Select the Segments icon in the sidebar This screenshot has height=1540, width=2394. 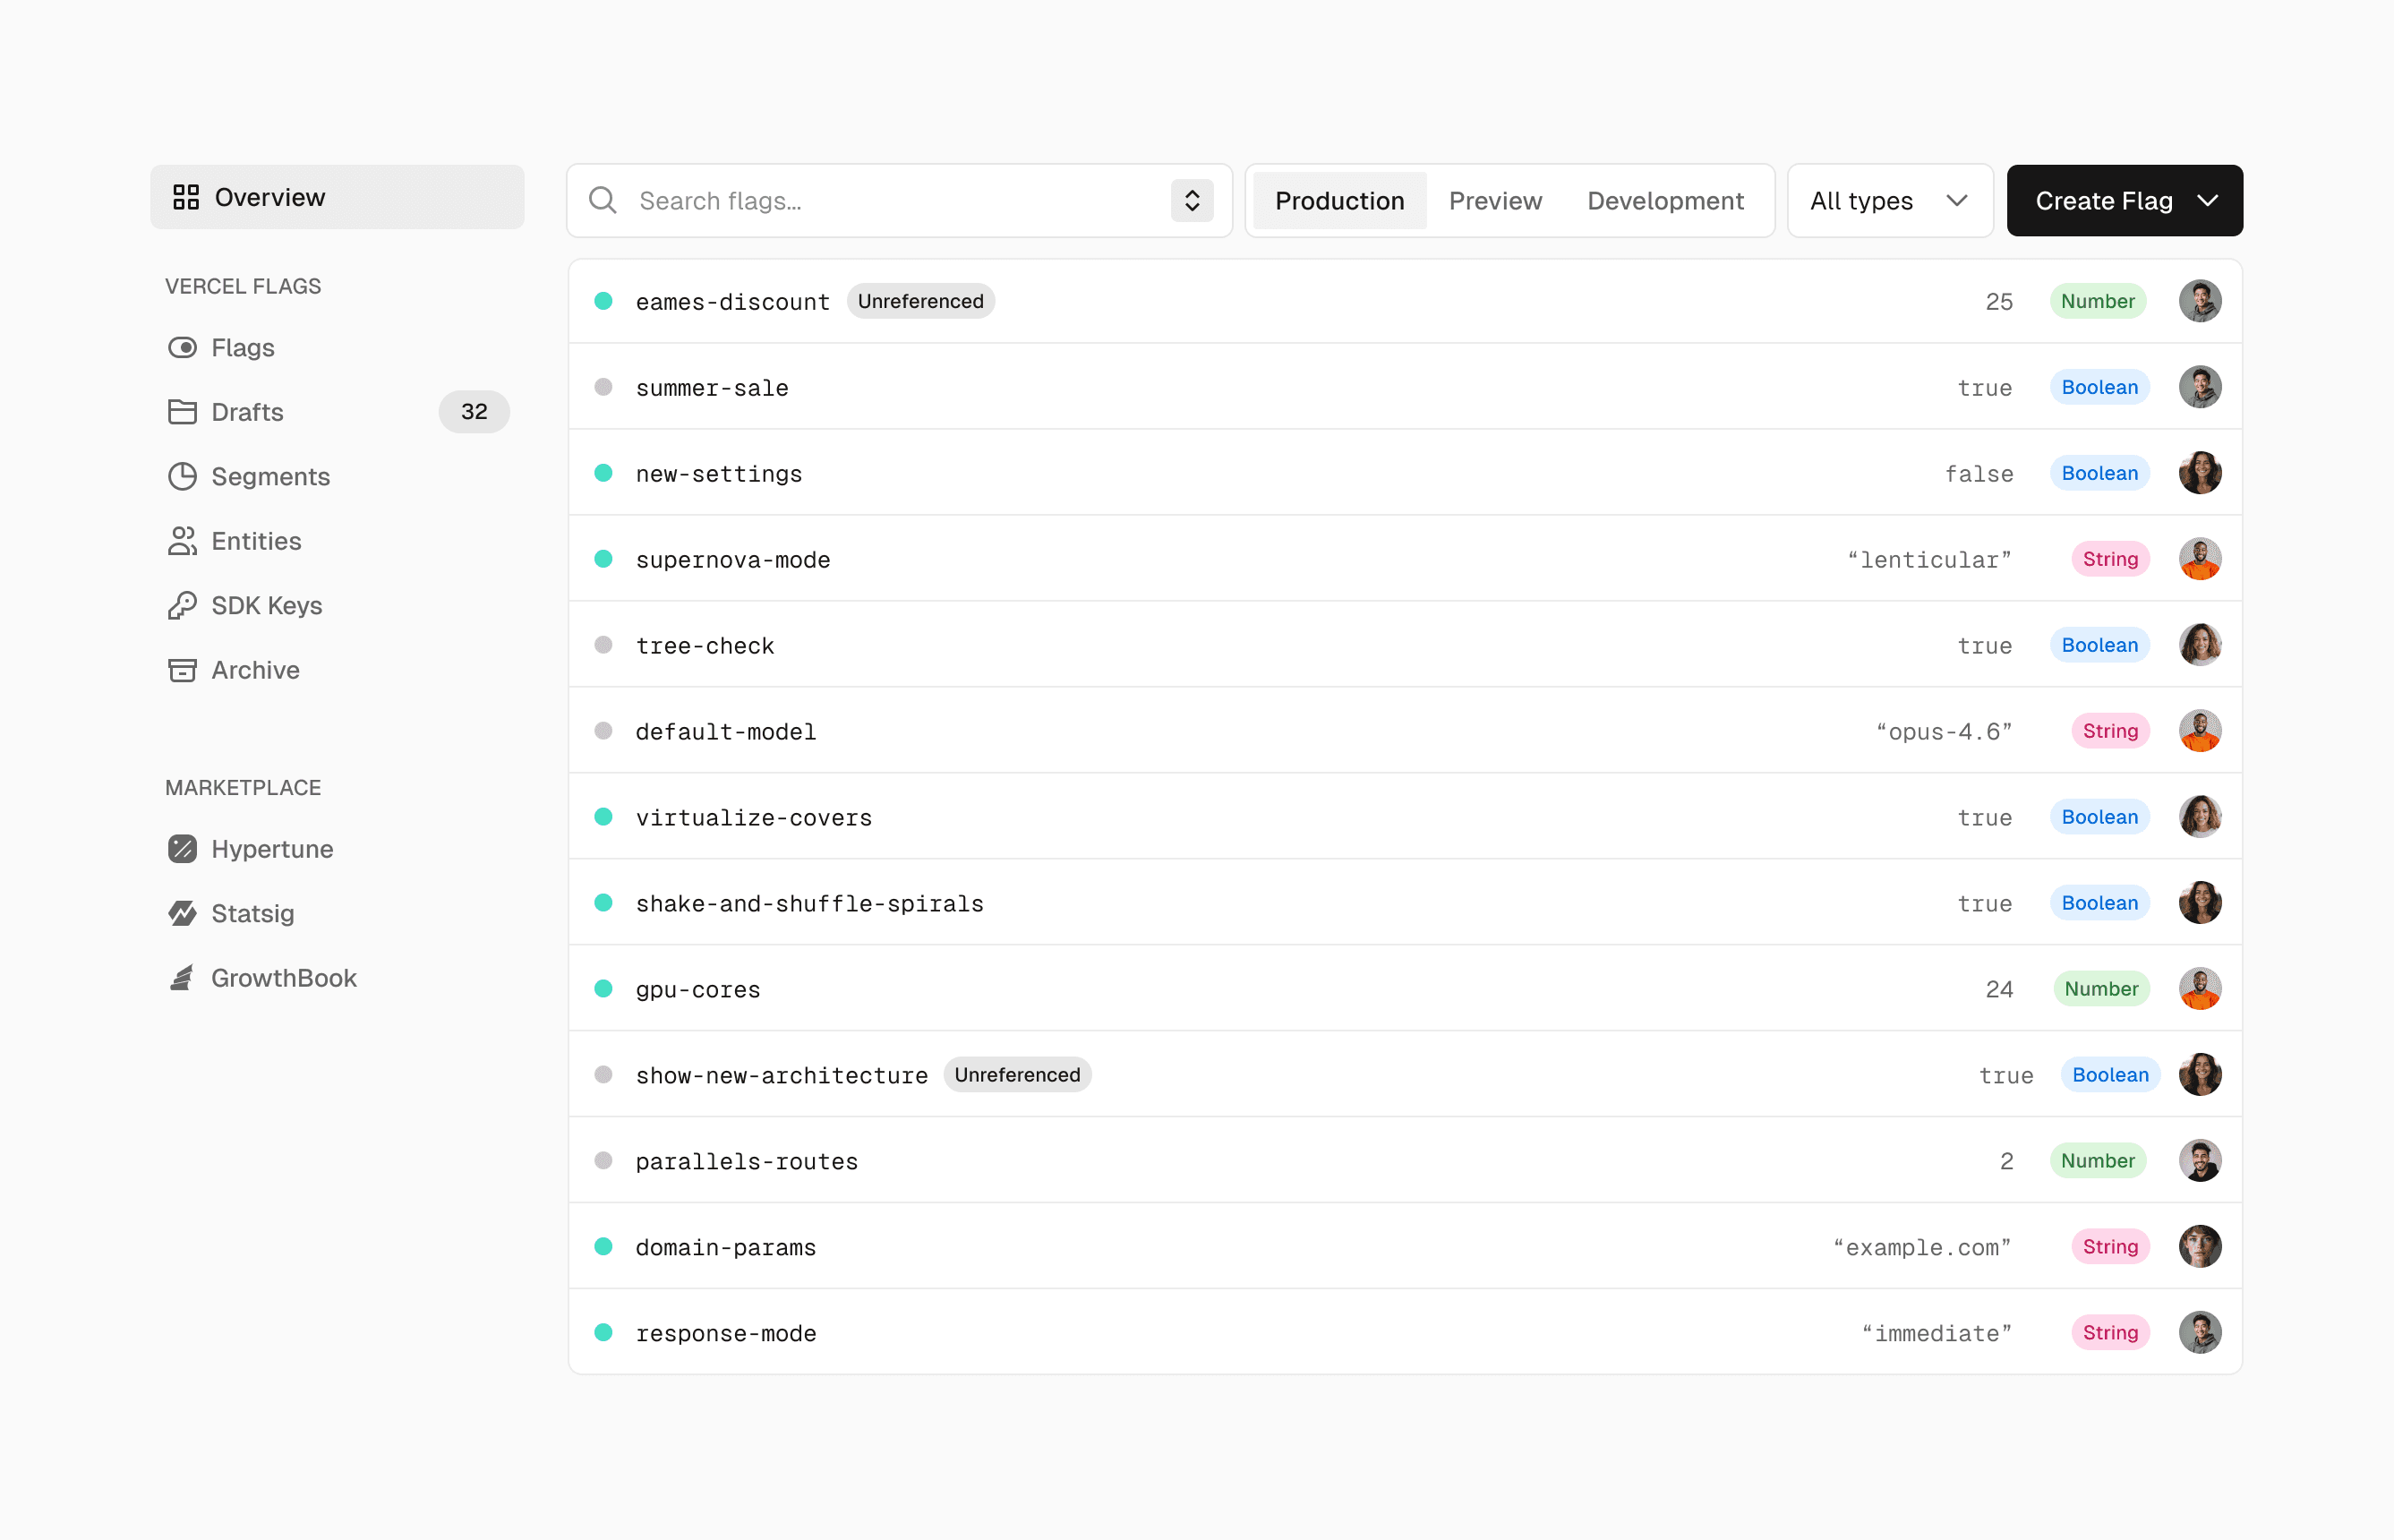[183, 476]
